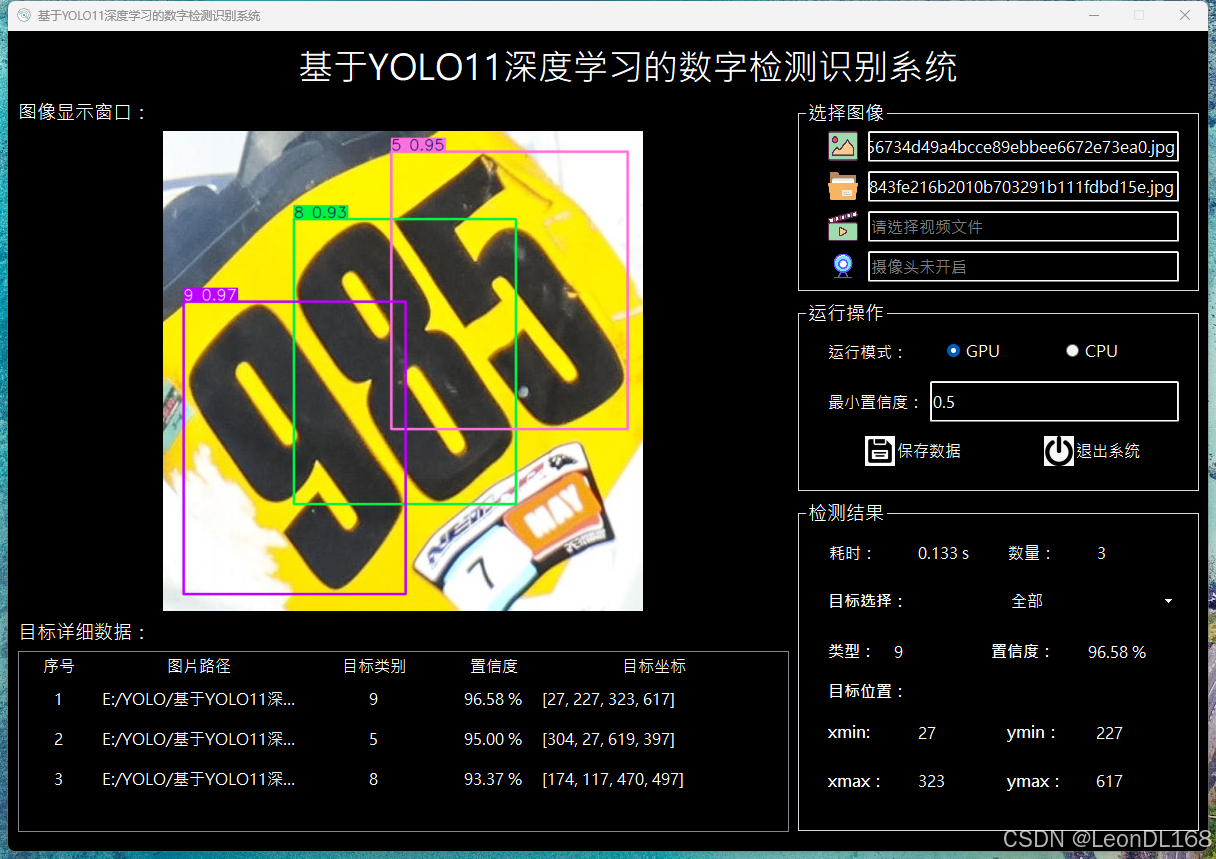Select row 2 in the detection table
This screenshot has height=859, width=1216.
[x=400, y=739]
